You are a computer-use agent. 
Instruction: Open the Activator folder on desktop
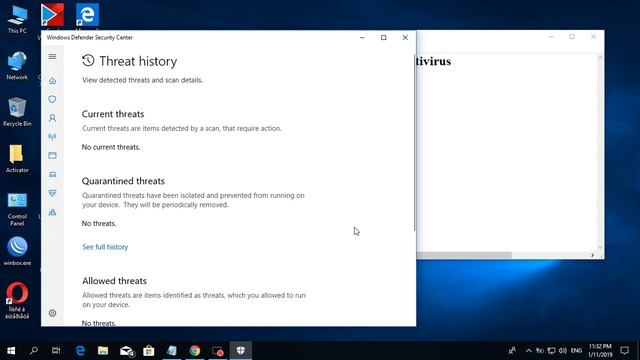[x=17, y=158]
